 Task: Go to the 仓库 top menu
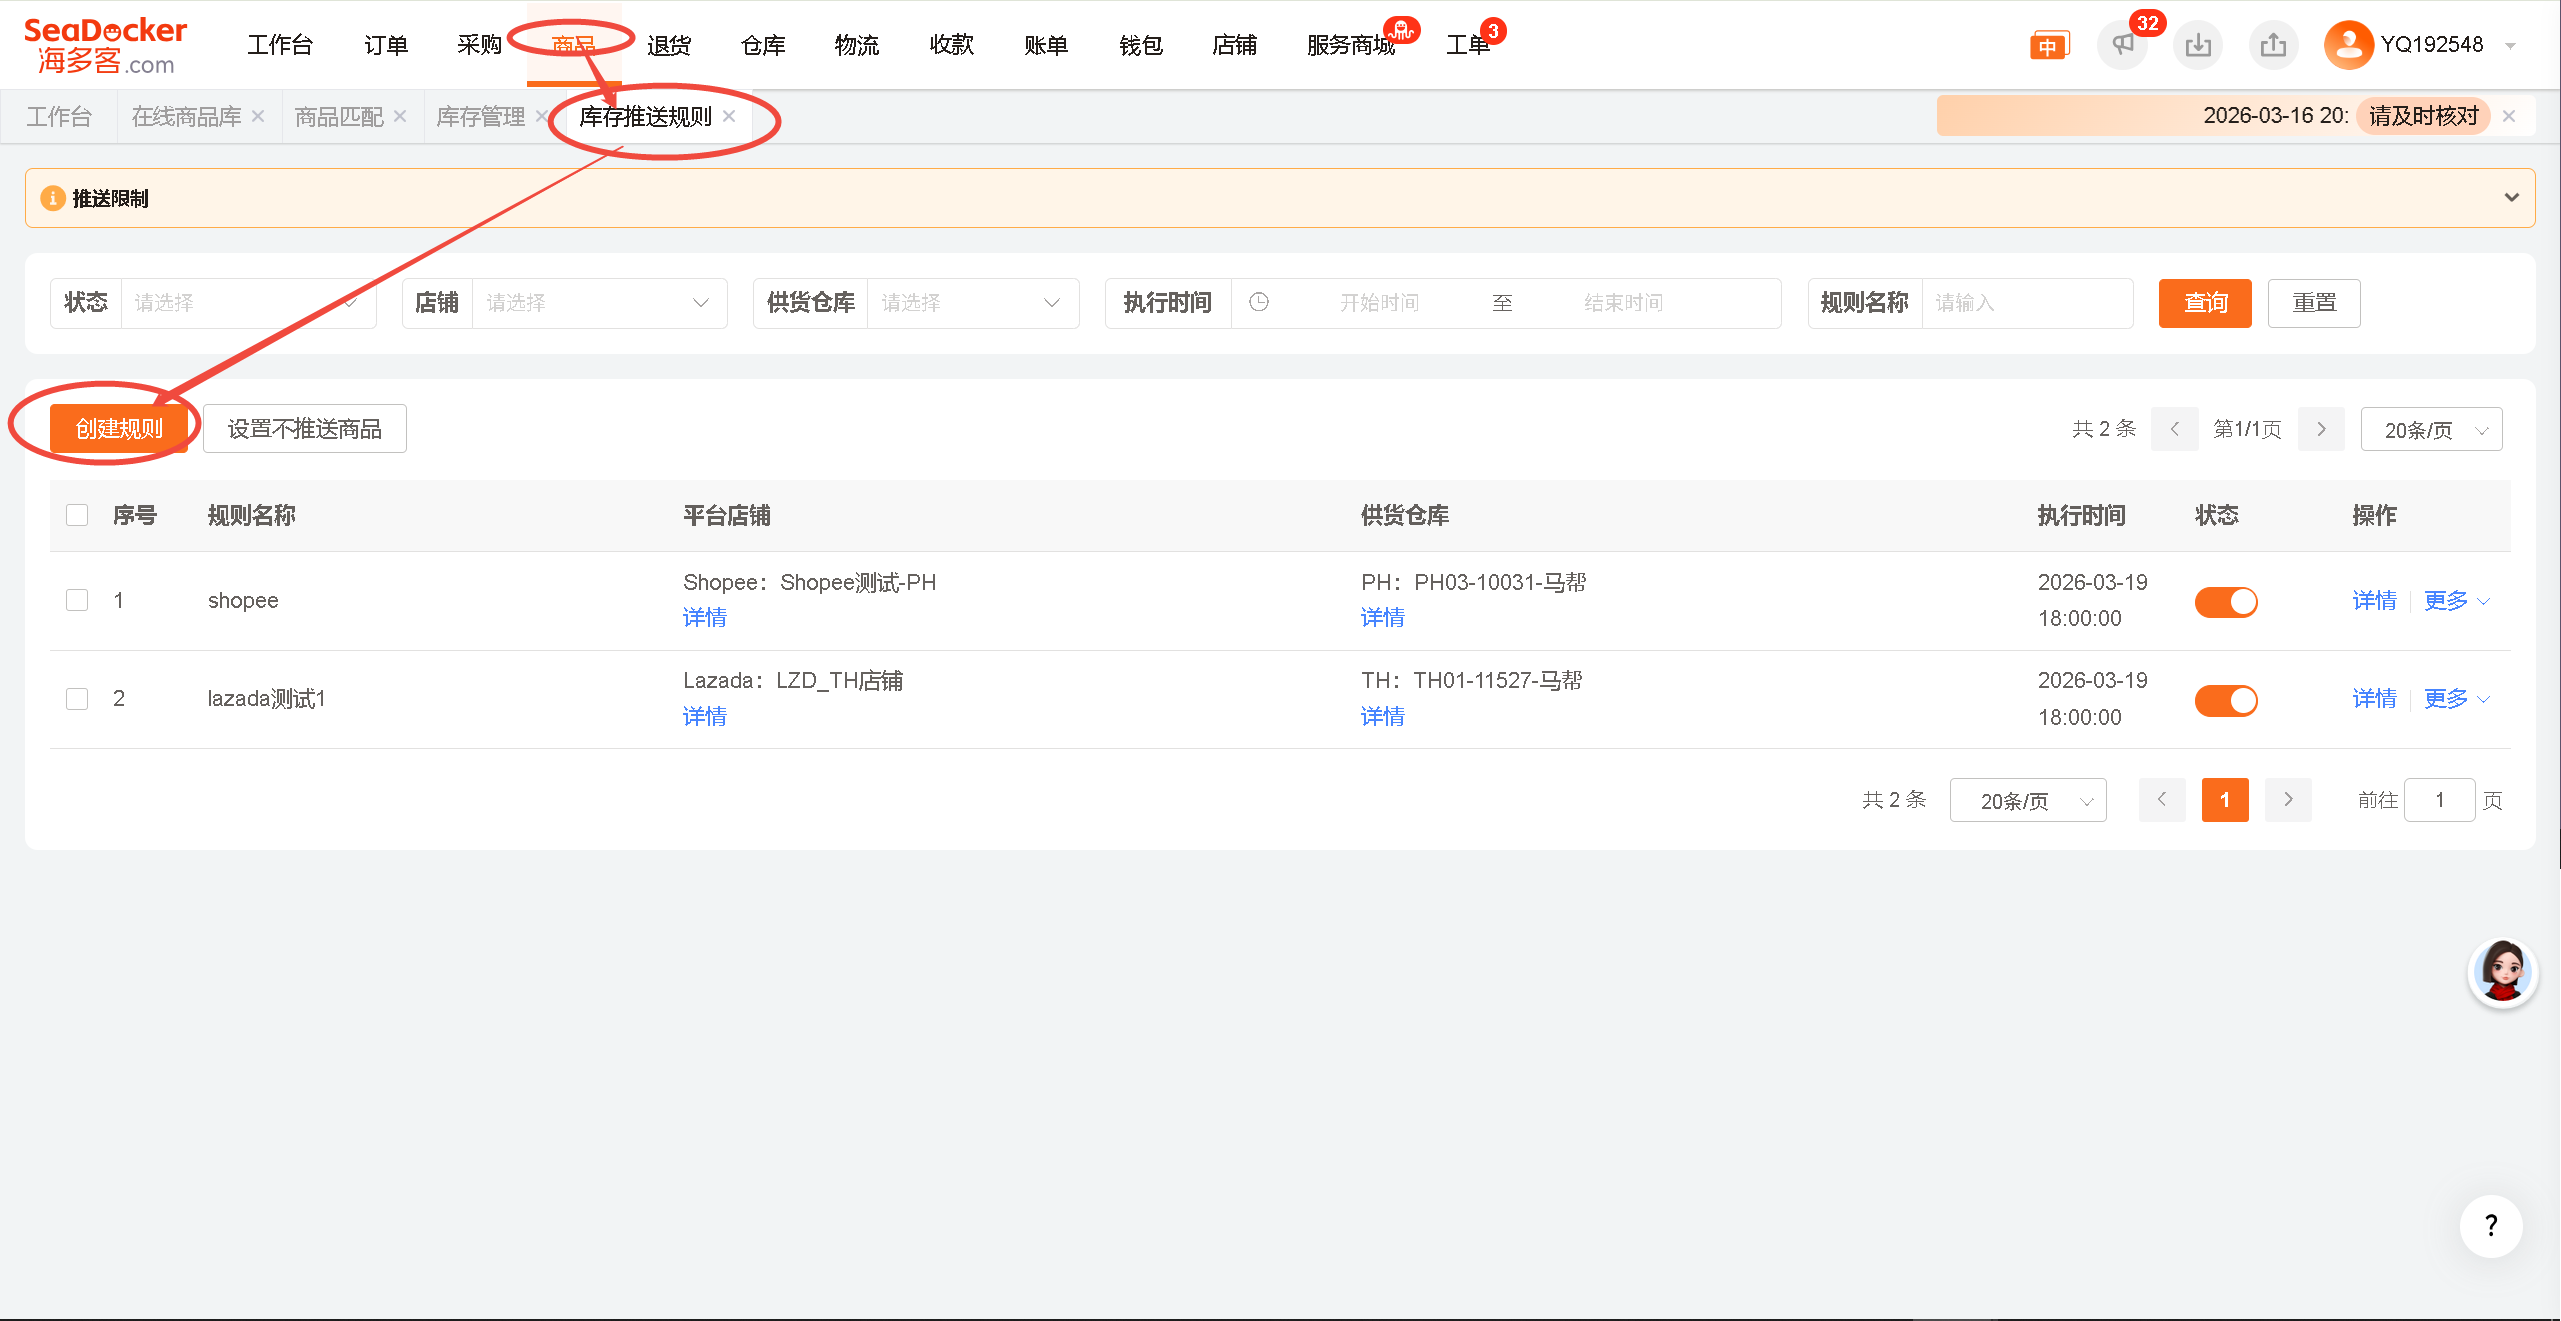click(x=763, y=45)
